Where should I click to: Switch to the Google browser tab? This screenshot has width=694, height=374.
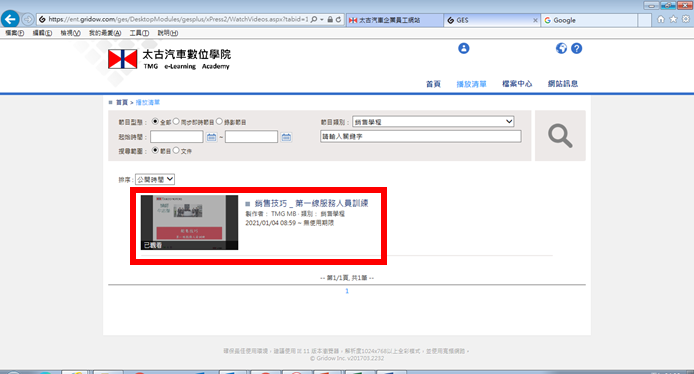(x=589, y=20)
